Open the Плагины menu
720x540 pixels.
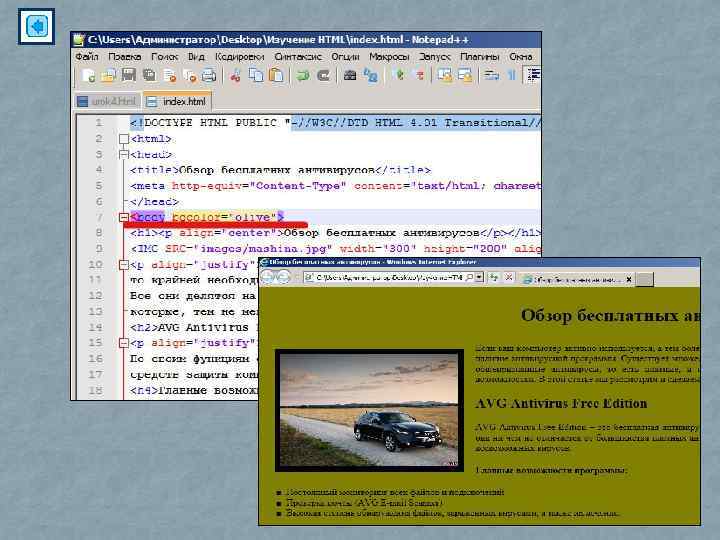[x=479, y=56]
